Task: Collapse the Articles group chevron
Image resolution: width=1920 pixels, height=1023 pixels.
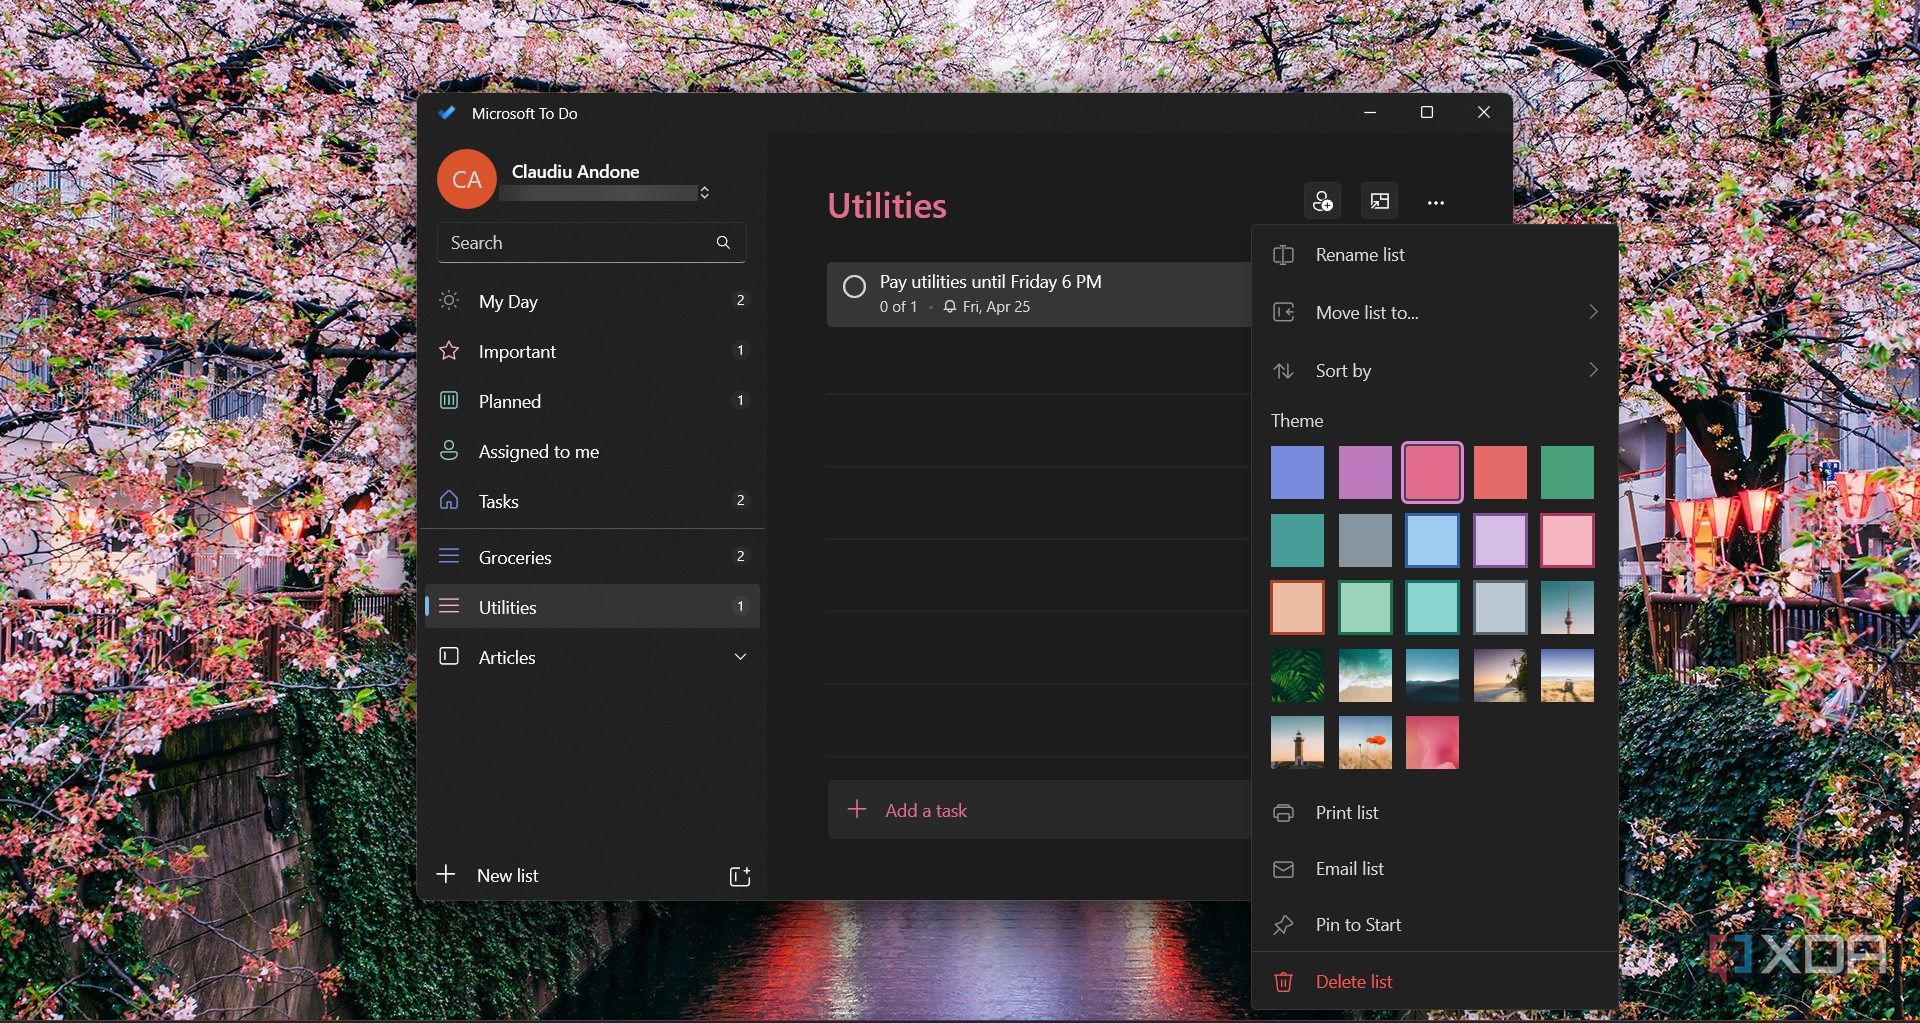Action: 740,657
